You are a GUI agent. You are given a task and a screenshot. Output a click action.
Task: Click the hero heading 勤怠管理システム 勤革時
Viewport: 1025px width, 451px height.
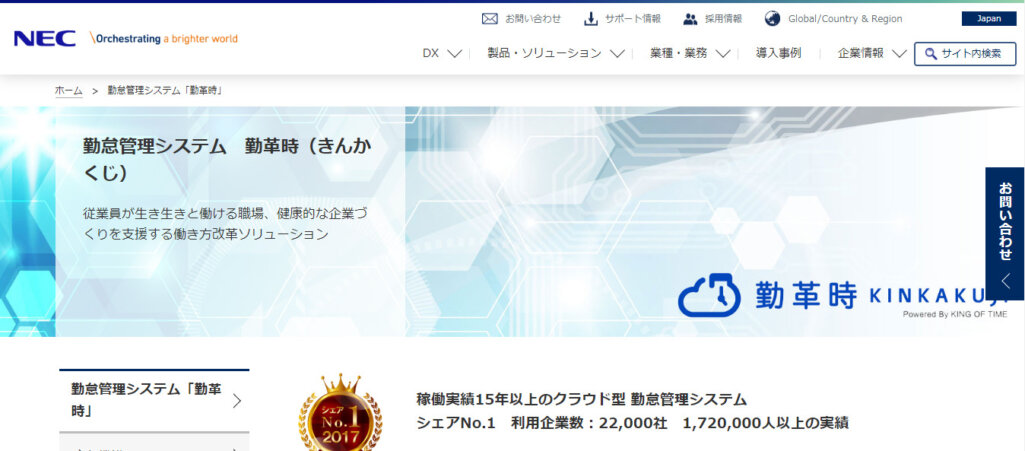click(227, 159)
